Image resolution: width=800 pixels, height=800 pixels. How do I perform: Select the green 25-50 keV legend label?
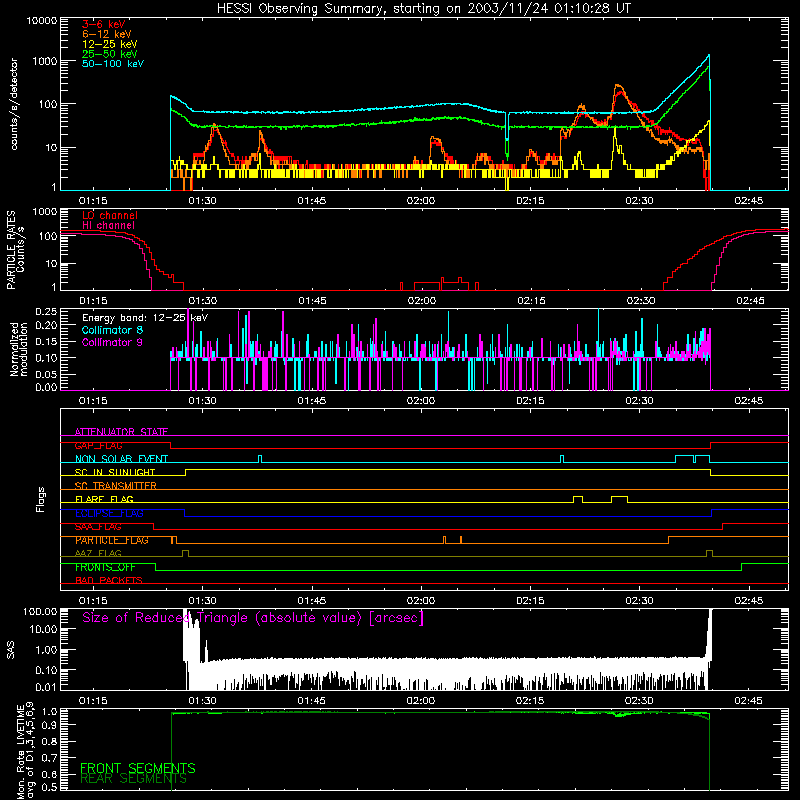pyautogui.click(x=110, y=54)
